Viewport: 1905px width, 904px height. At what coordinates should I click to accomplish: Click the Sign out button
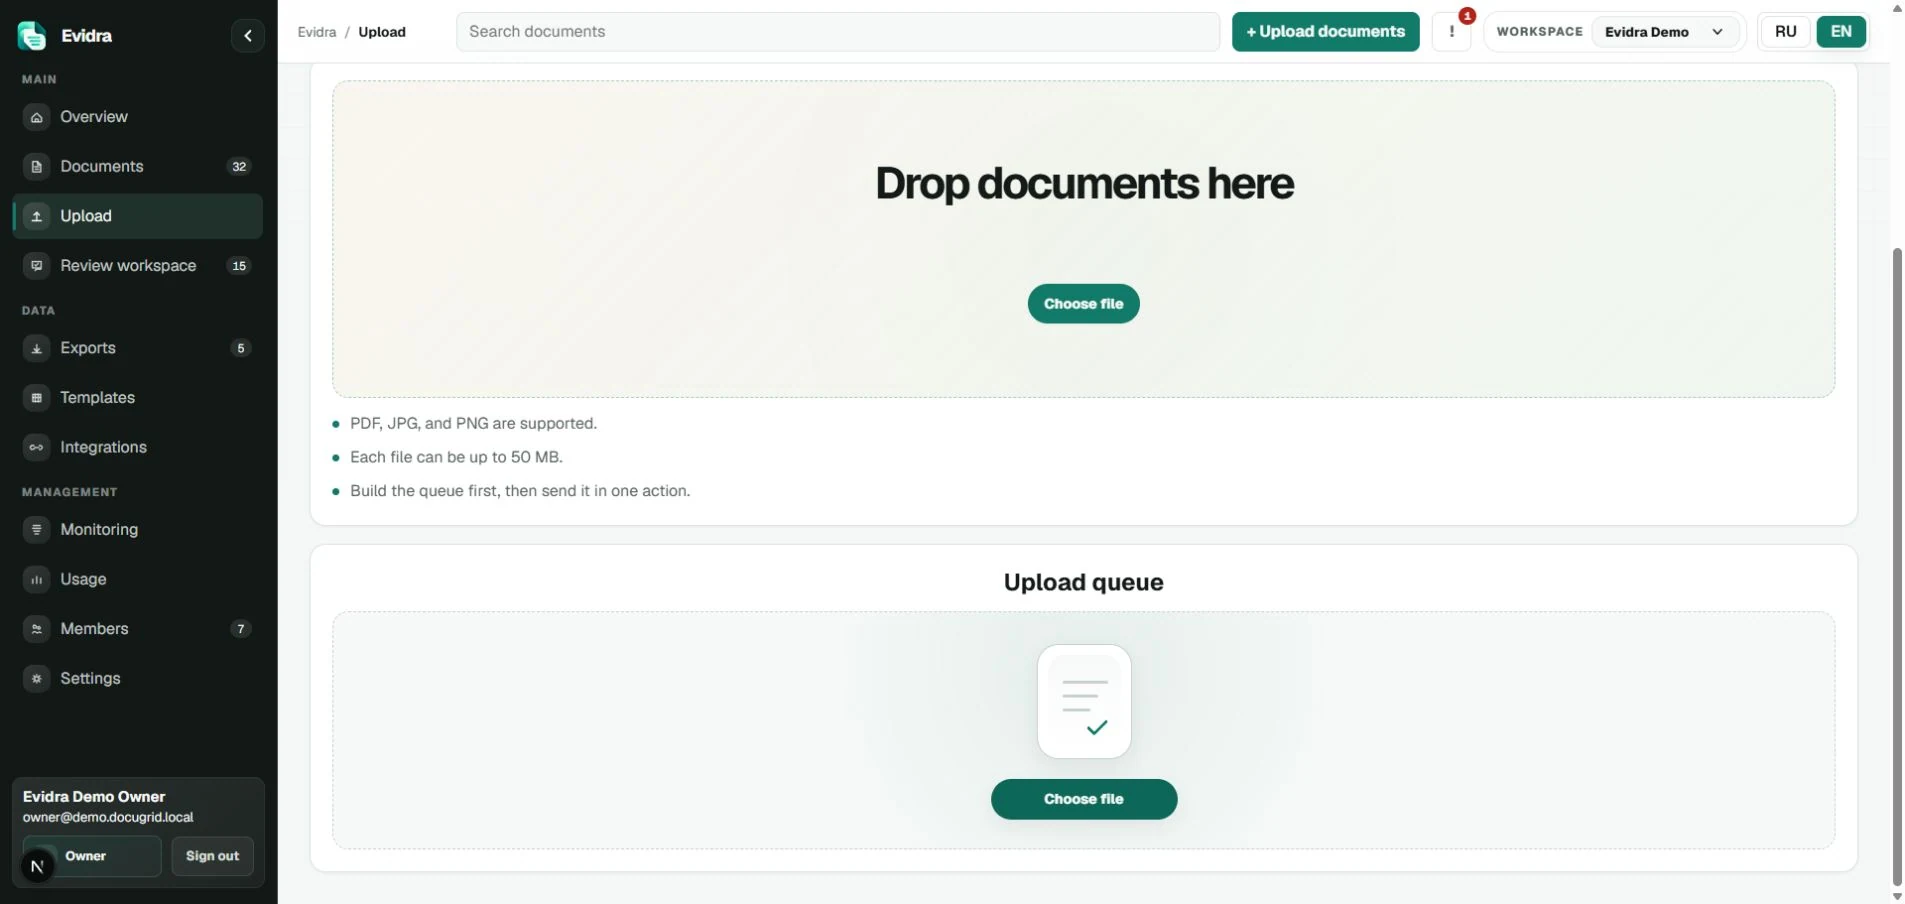(212, 856)
